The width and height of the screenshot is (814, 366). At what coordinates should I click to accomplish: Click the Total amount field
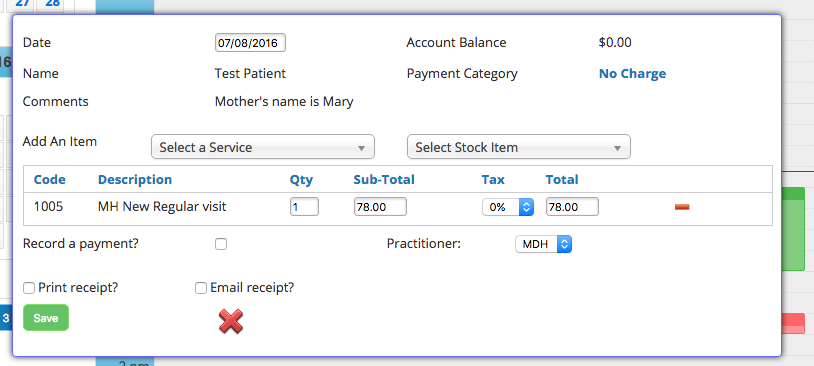[x=572, y=207]
